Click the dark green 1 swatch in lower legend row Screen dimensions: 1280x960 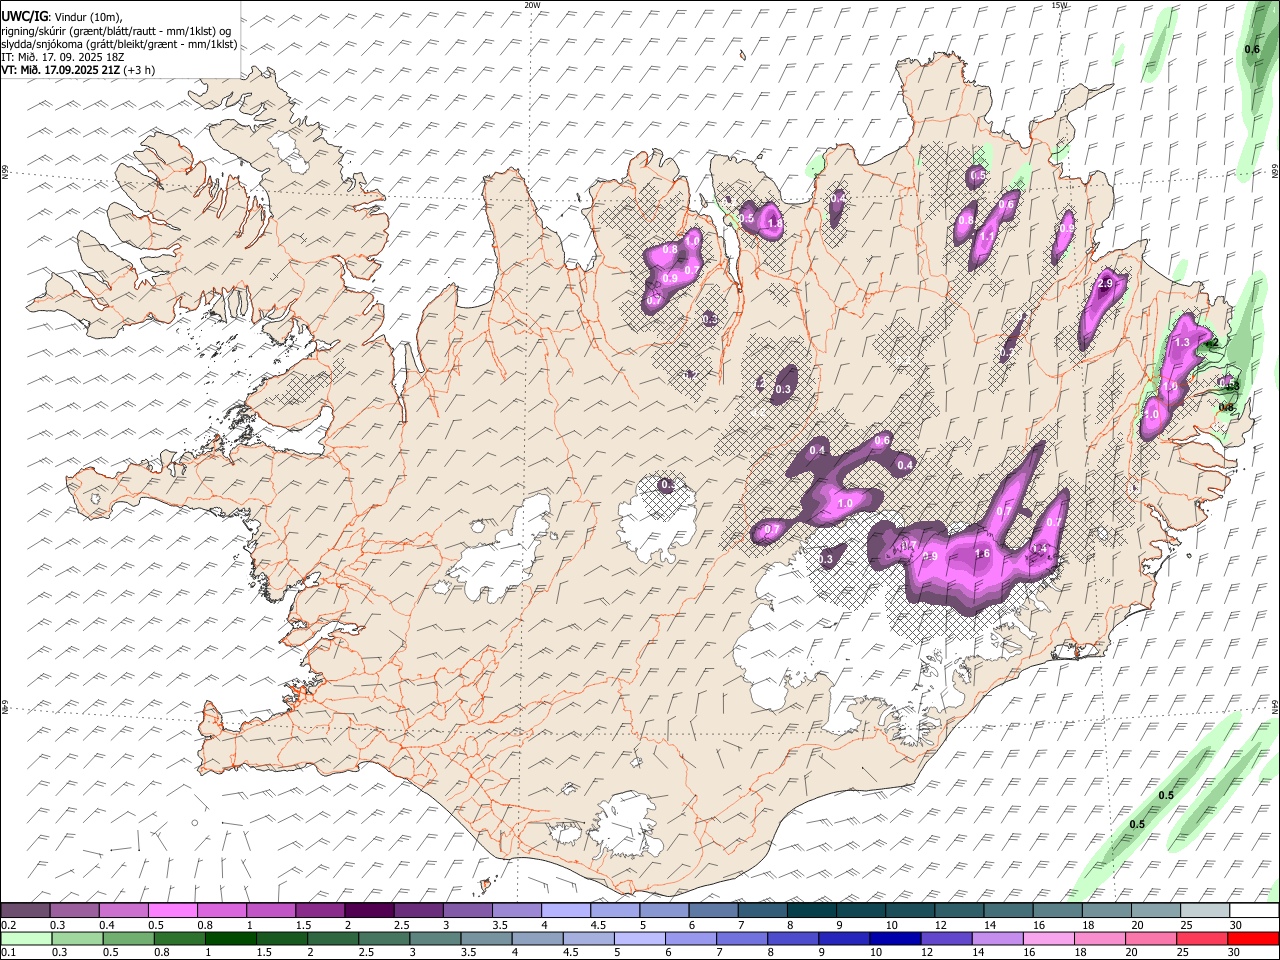pos(230,939)
